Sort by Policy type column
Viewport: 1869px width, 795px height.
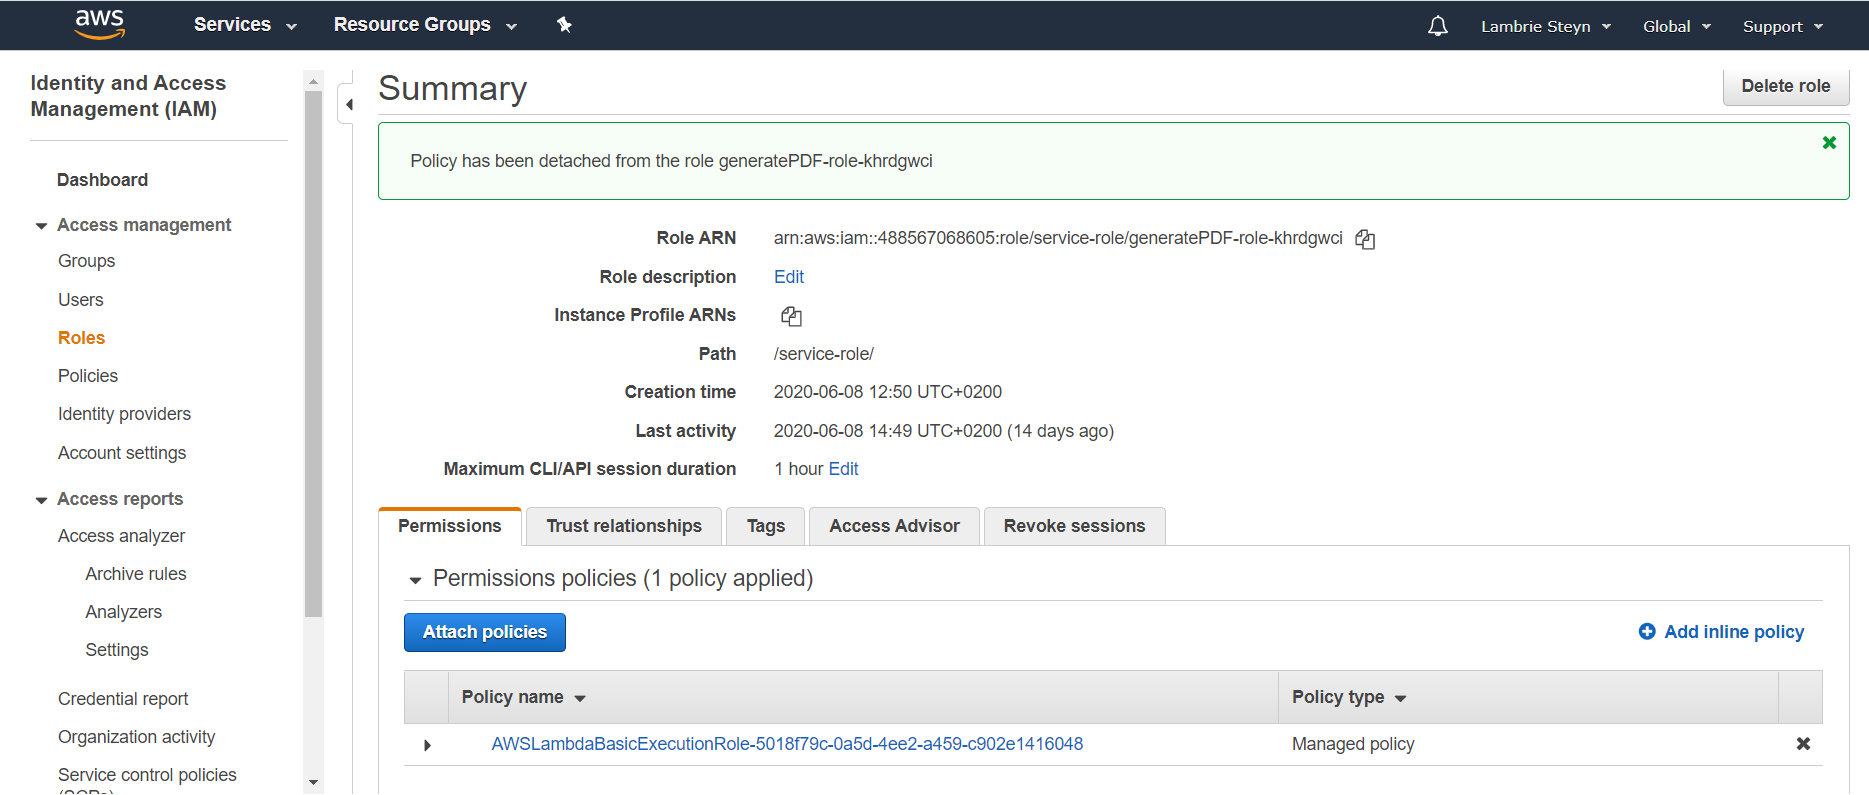pos(1349,697)
